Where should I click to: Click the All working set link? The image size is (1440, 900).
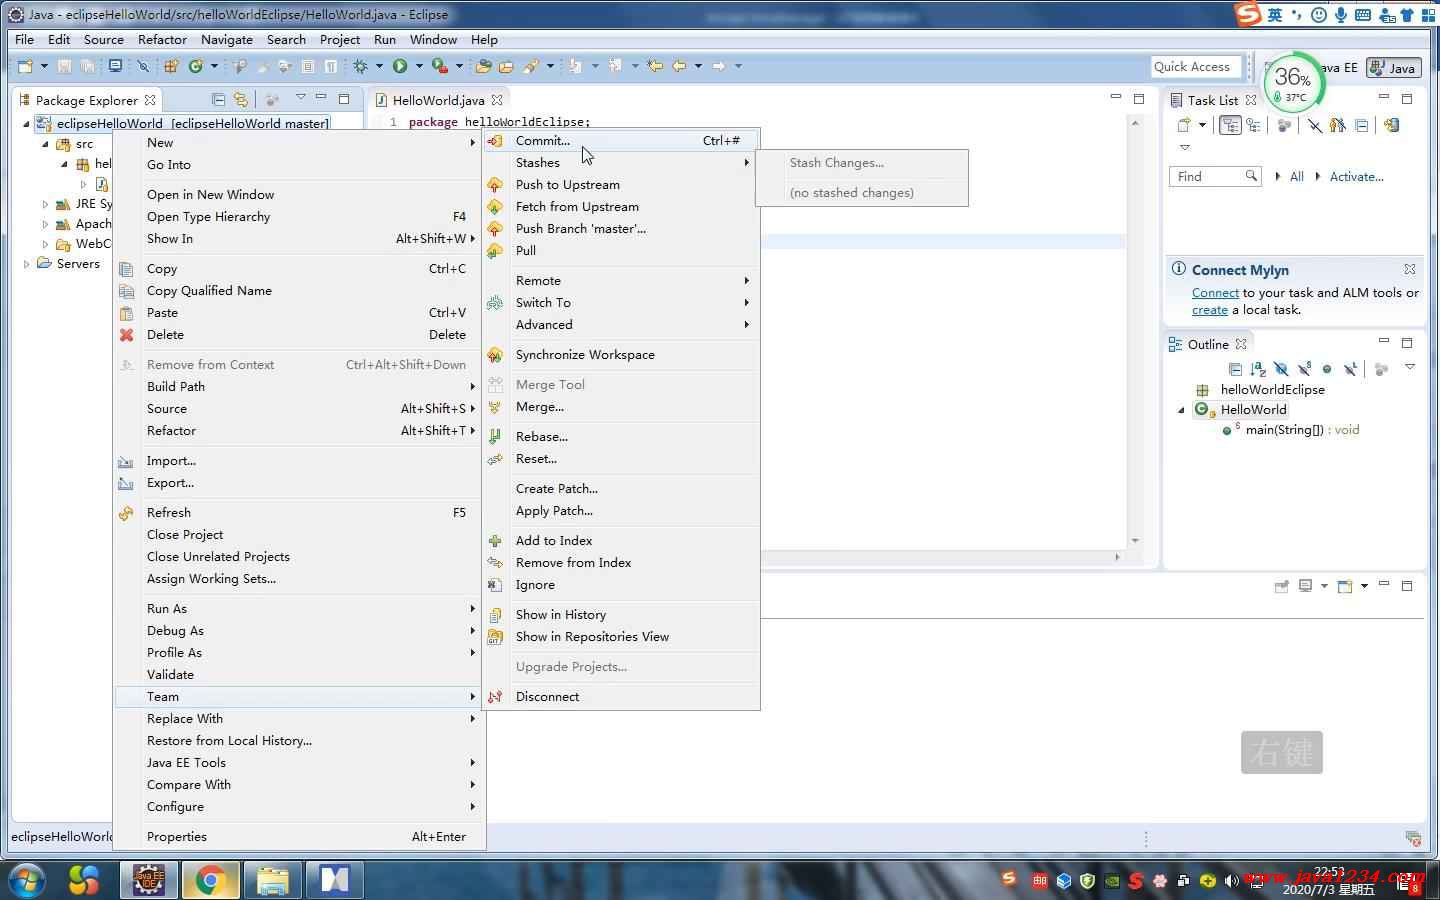[x=1297, y=177]
